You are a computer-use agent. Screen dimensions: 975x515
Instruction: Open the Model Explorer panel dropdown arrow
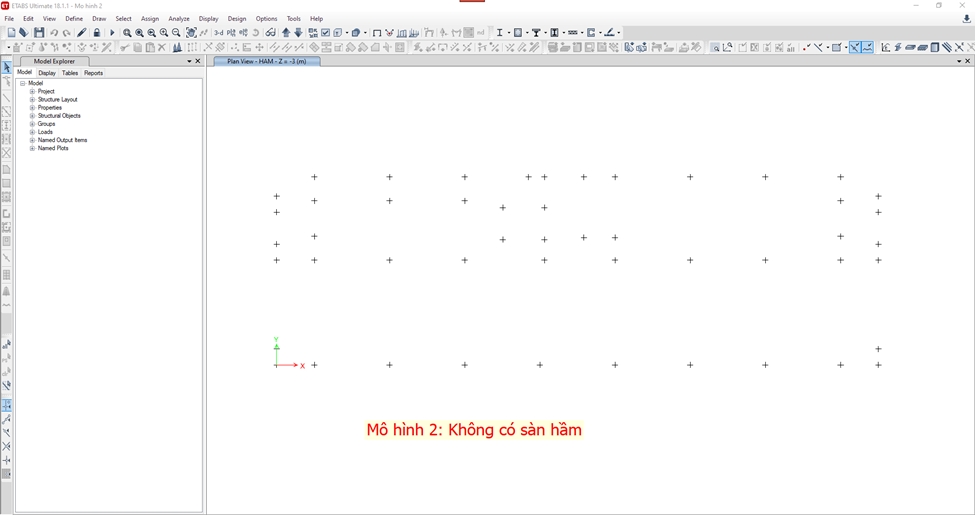(187, 61)
